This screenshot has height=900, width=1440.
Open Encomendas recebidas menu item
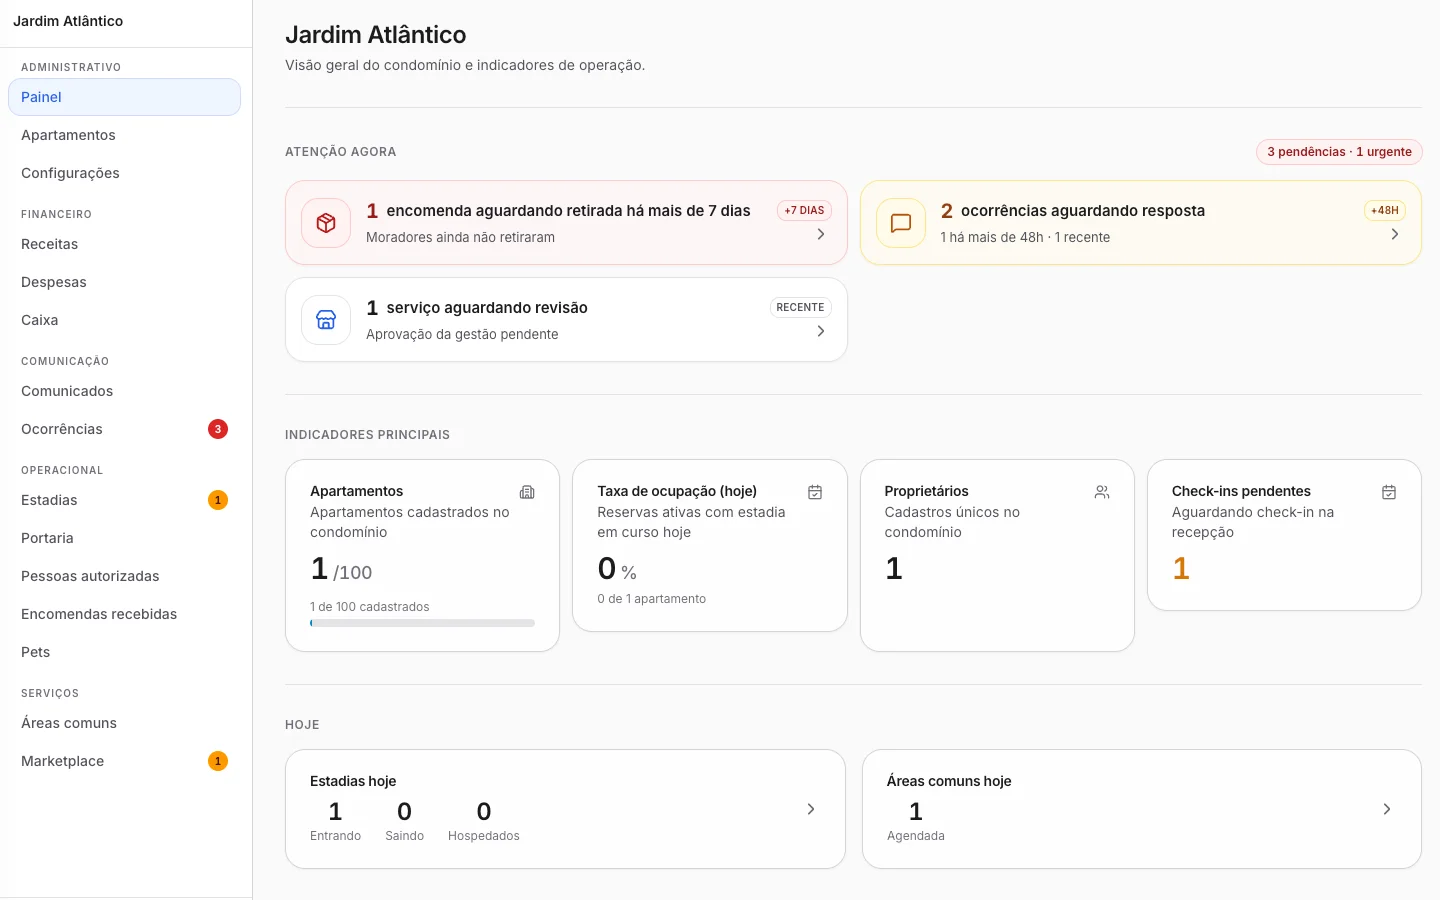(124, 614)
